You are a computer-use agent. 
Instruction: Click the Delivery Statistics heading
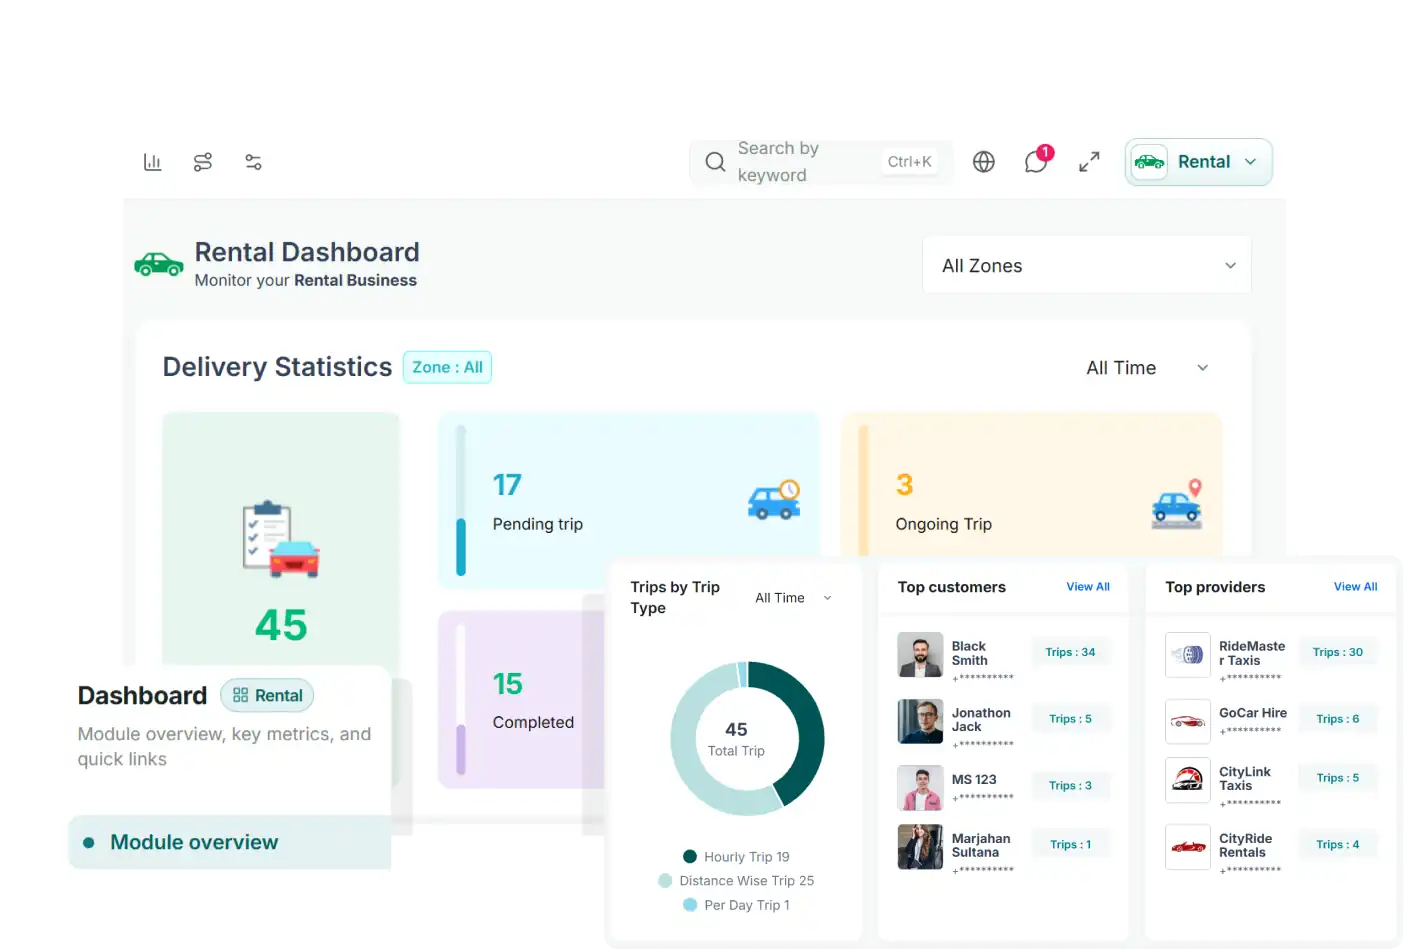click(277, 367)
